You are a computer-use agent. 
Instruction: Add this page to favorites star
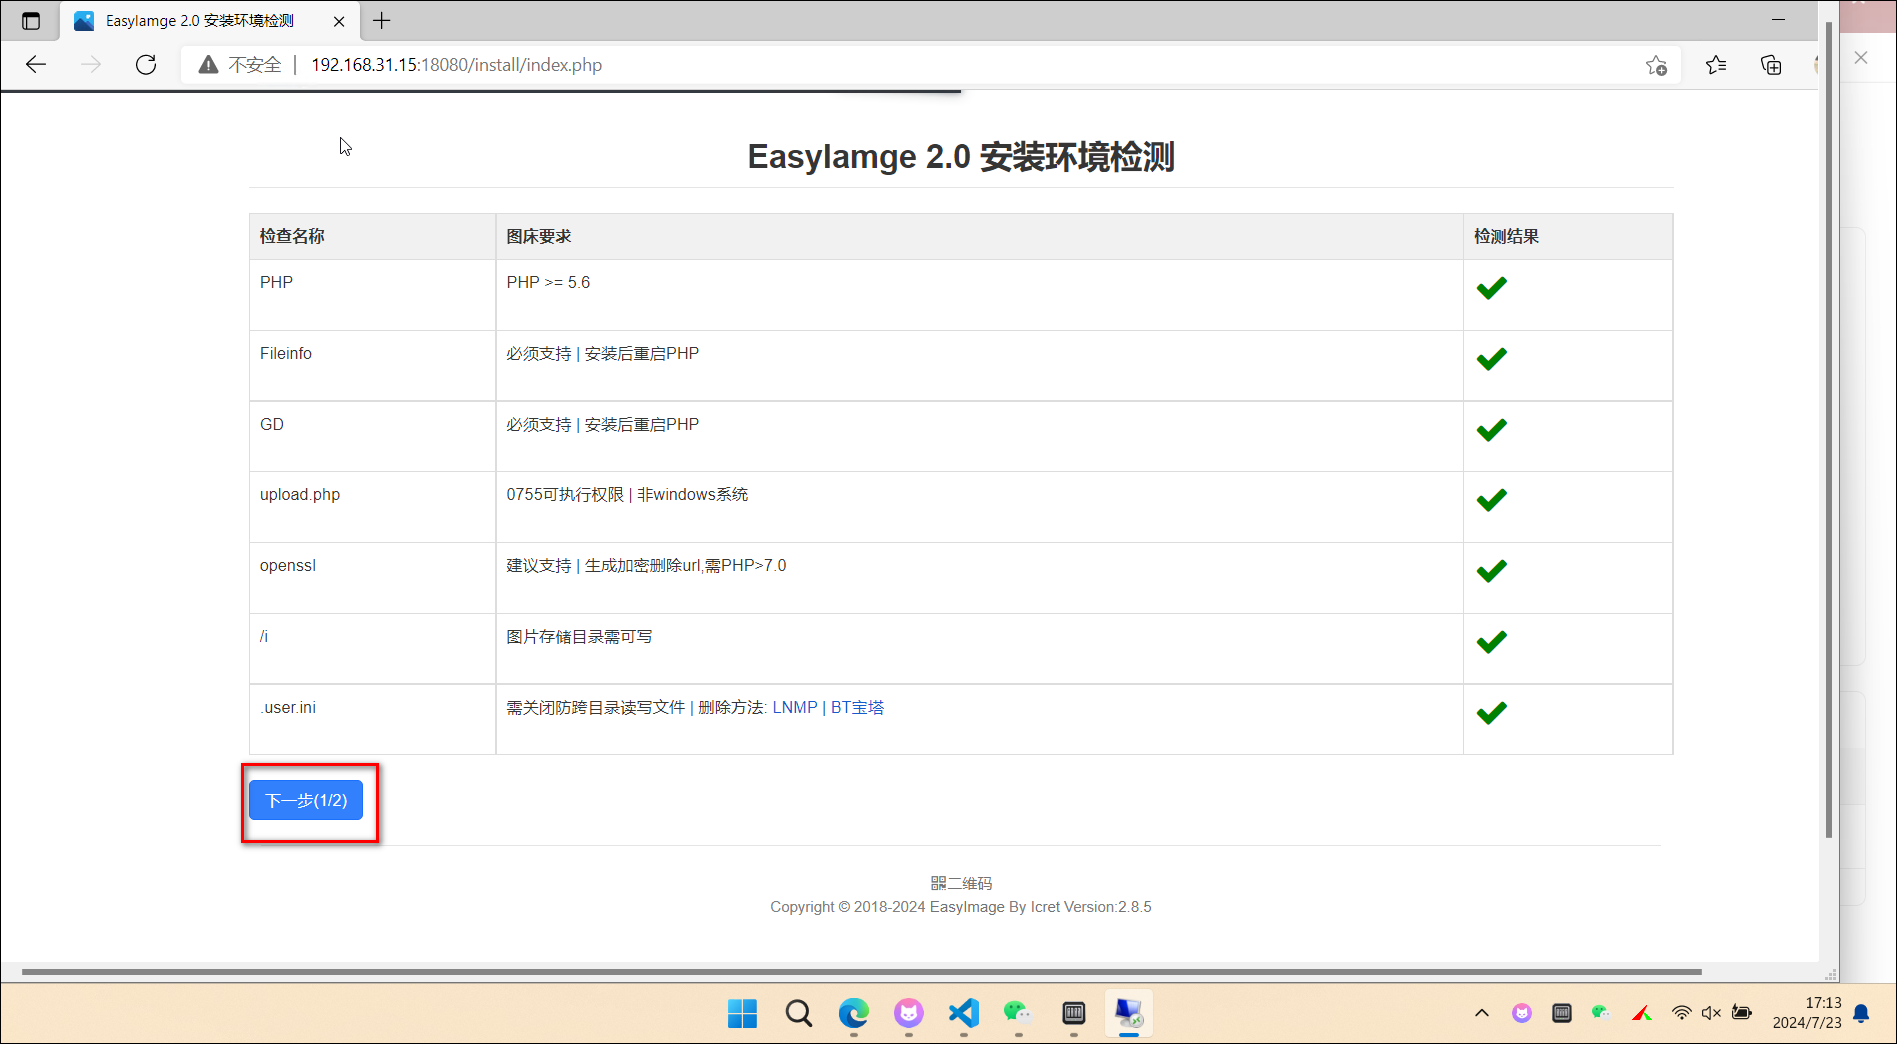(x=1656, y=65)
